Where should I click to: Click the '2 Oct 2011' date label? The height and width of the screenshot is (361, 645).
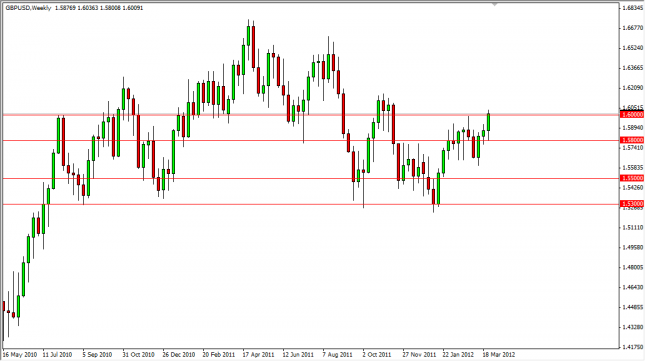pos(377,354)
